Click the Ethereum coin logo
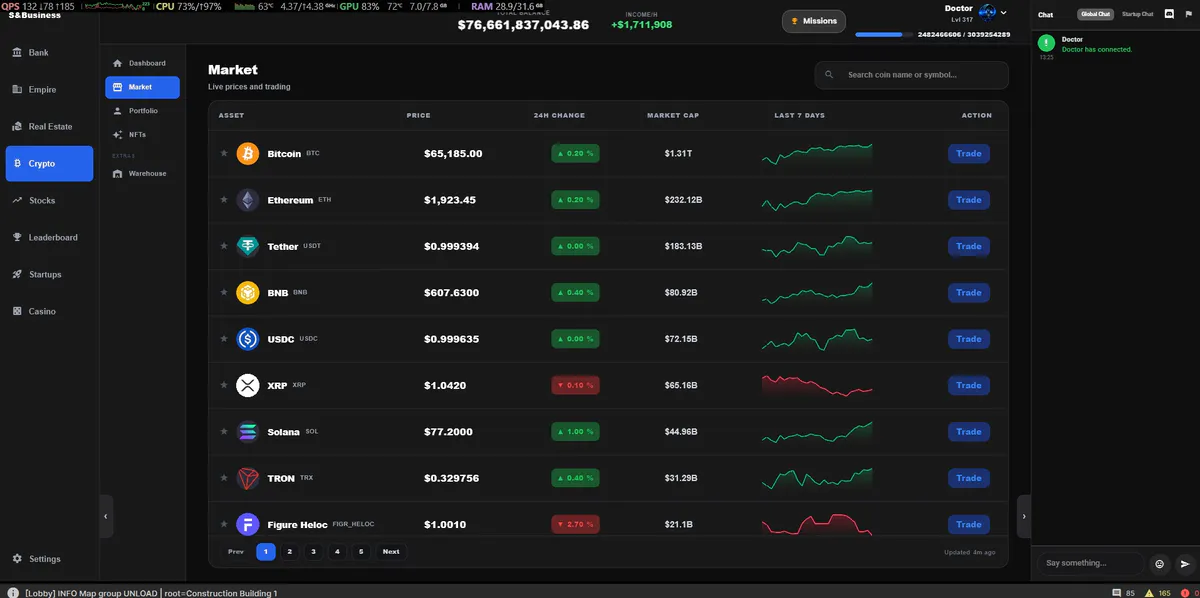 (247, 200)
